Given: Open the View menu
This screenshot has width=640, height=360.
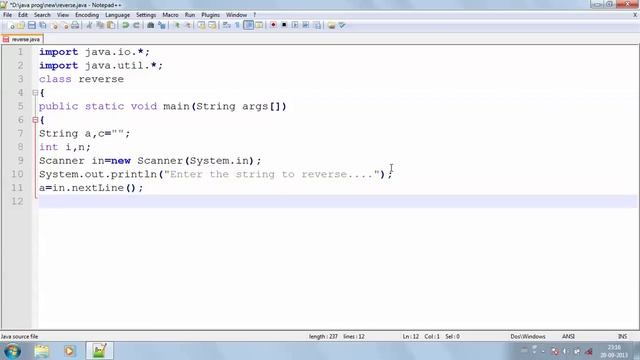Looking at the screenshot, I should (x=62, y=15).
